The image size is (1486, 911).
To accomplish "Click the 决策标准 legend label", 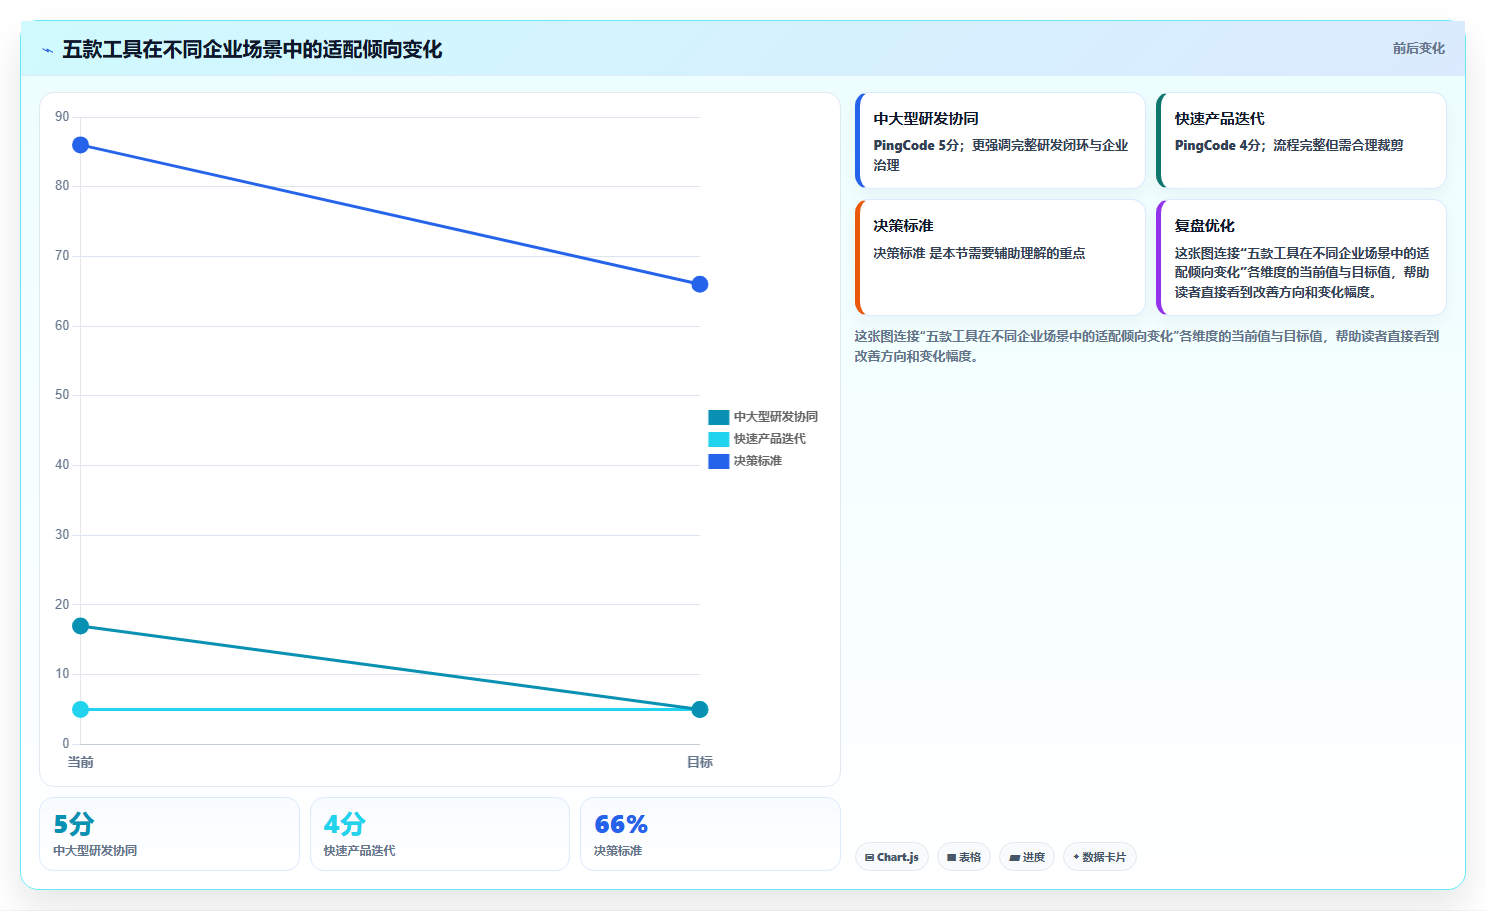I will tap(758, 461).
